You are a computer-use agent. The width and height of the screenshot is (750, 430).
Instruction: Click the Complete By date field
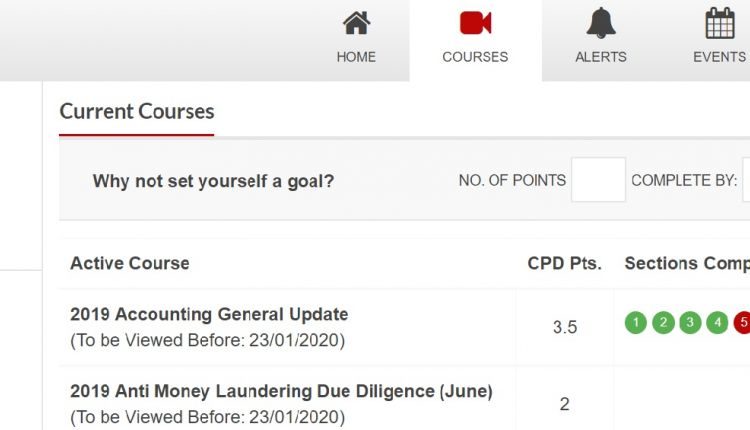tap(746, 180)
